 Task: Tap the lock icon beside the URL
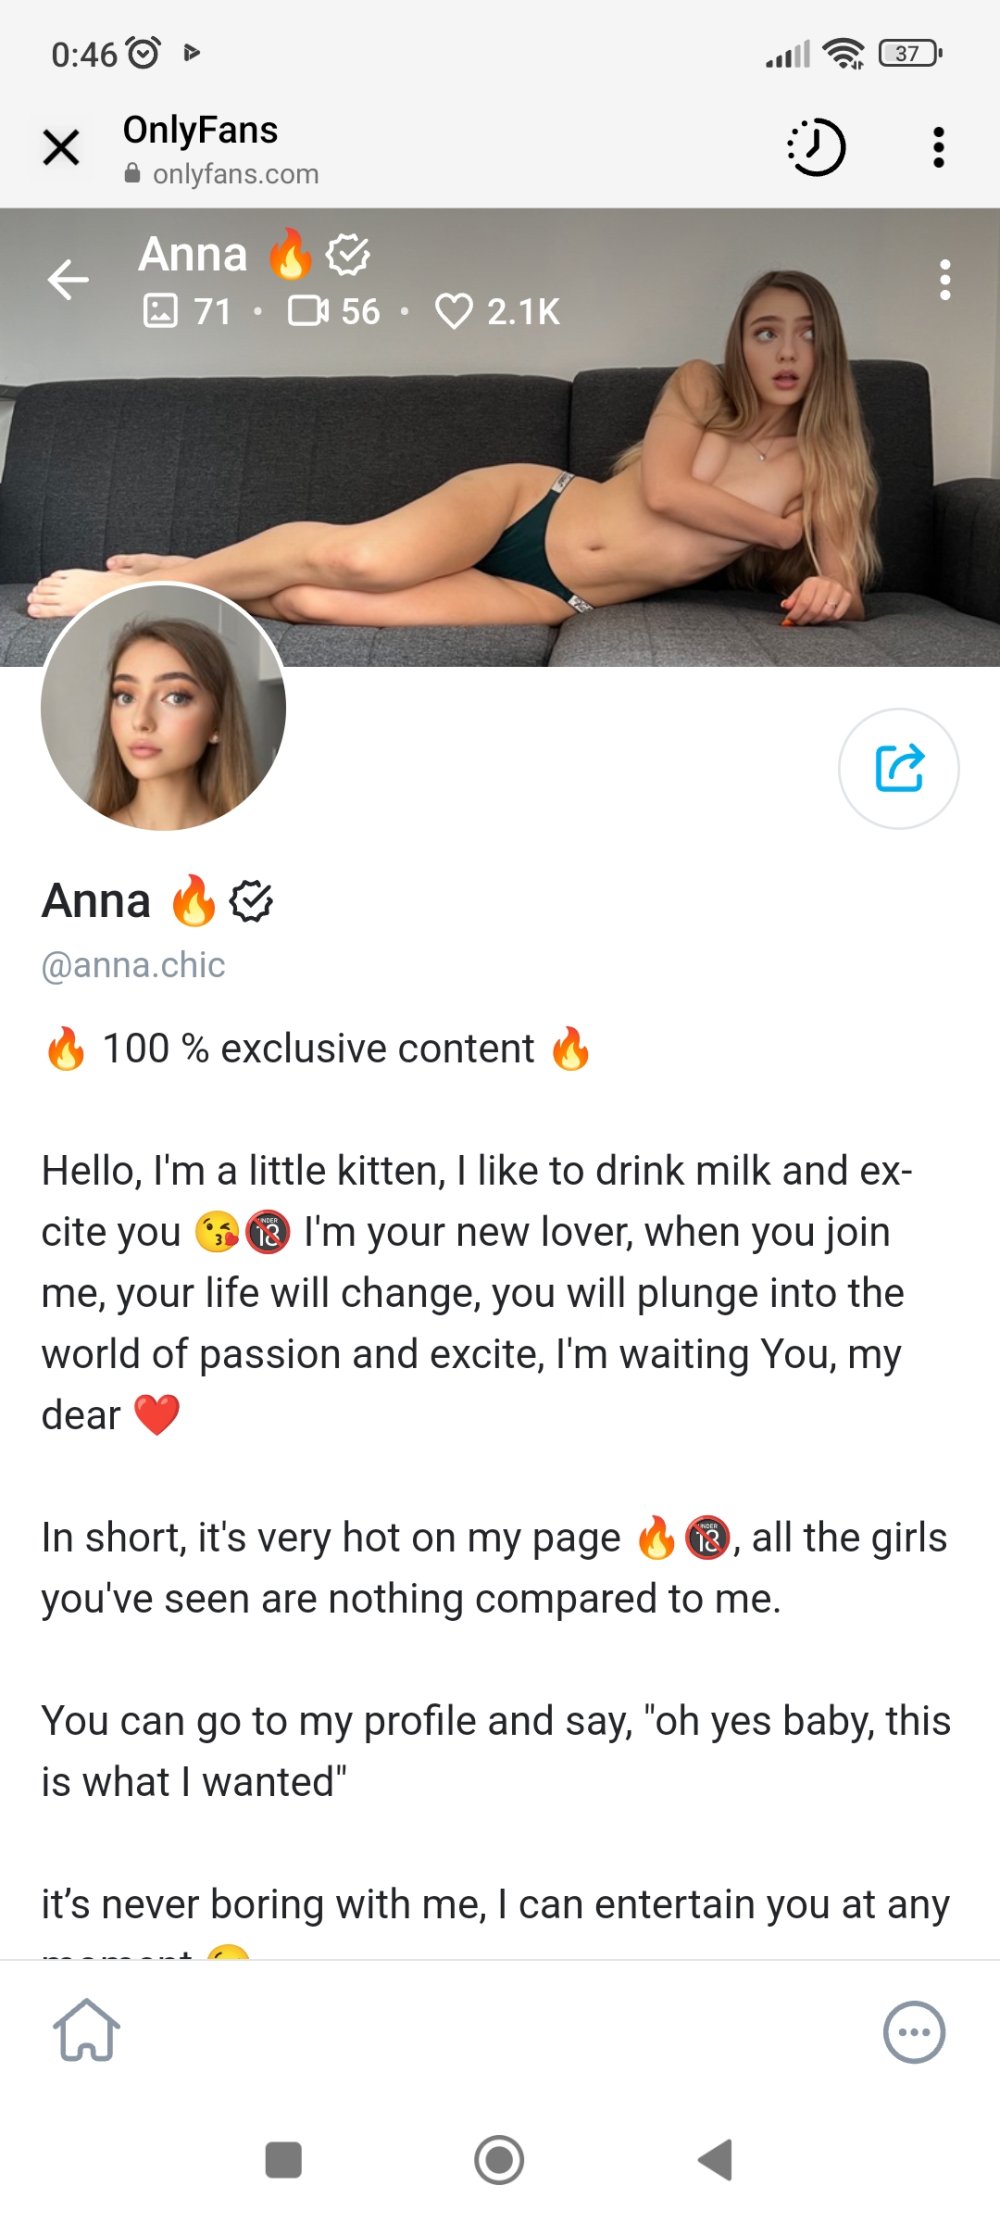coord(132,174)
